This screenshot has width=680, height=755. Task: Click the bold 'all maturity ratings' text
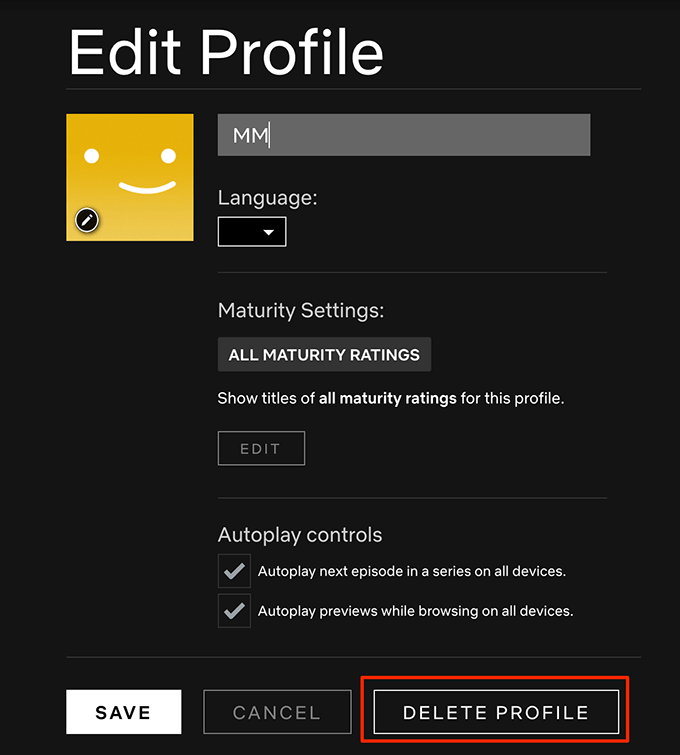tap(388, 398)
